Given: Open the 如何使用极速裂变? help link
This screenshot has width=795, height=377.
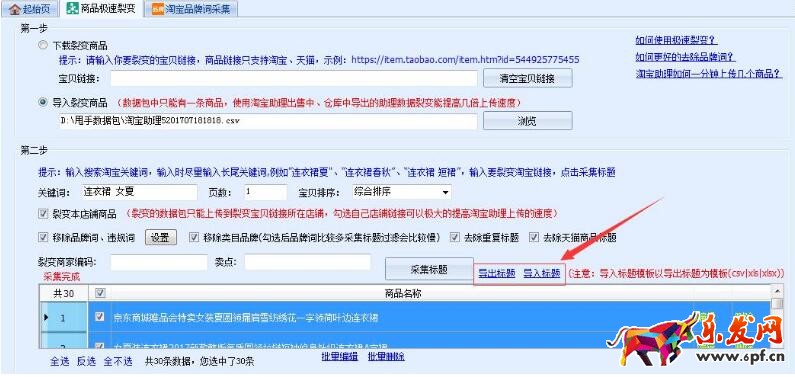Looking at the screenshot, I should click(676, 41).
